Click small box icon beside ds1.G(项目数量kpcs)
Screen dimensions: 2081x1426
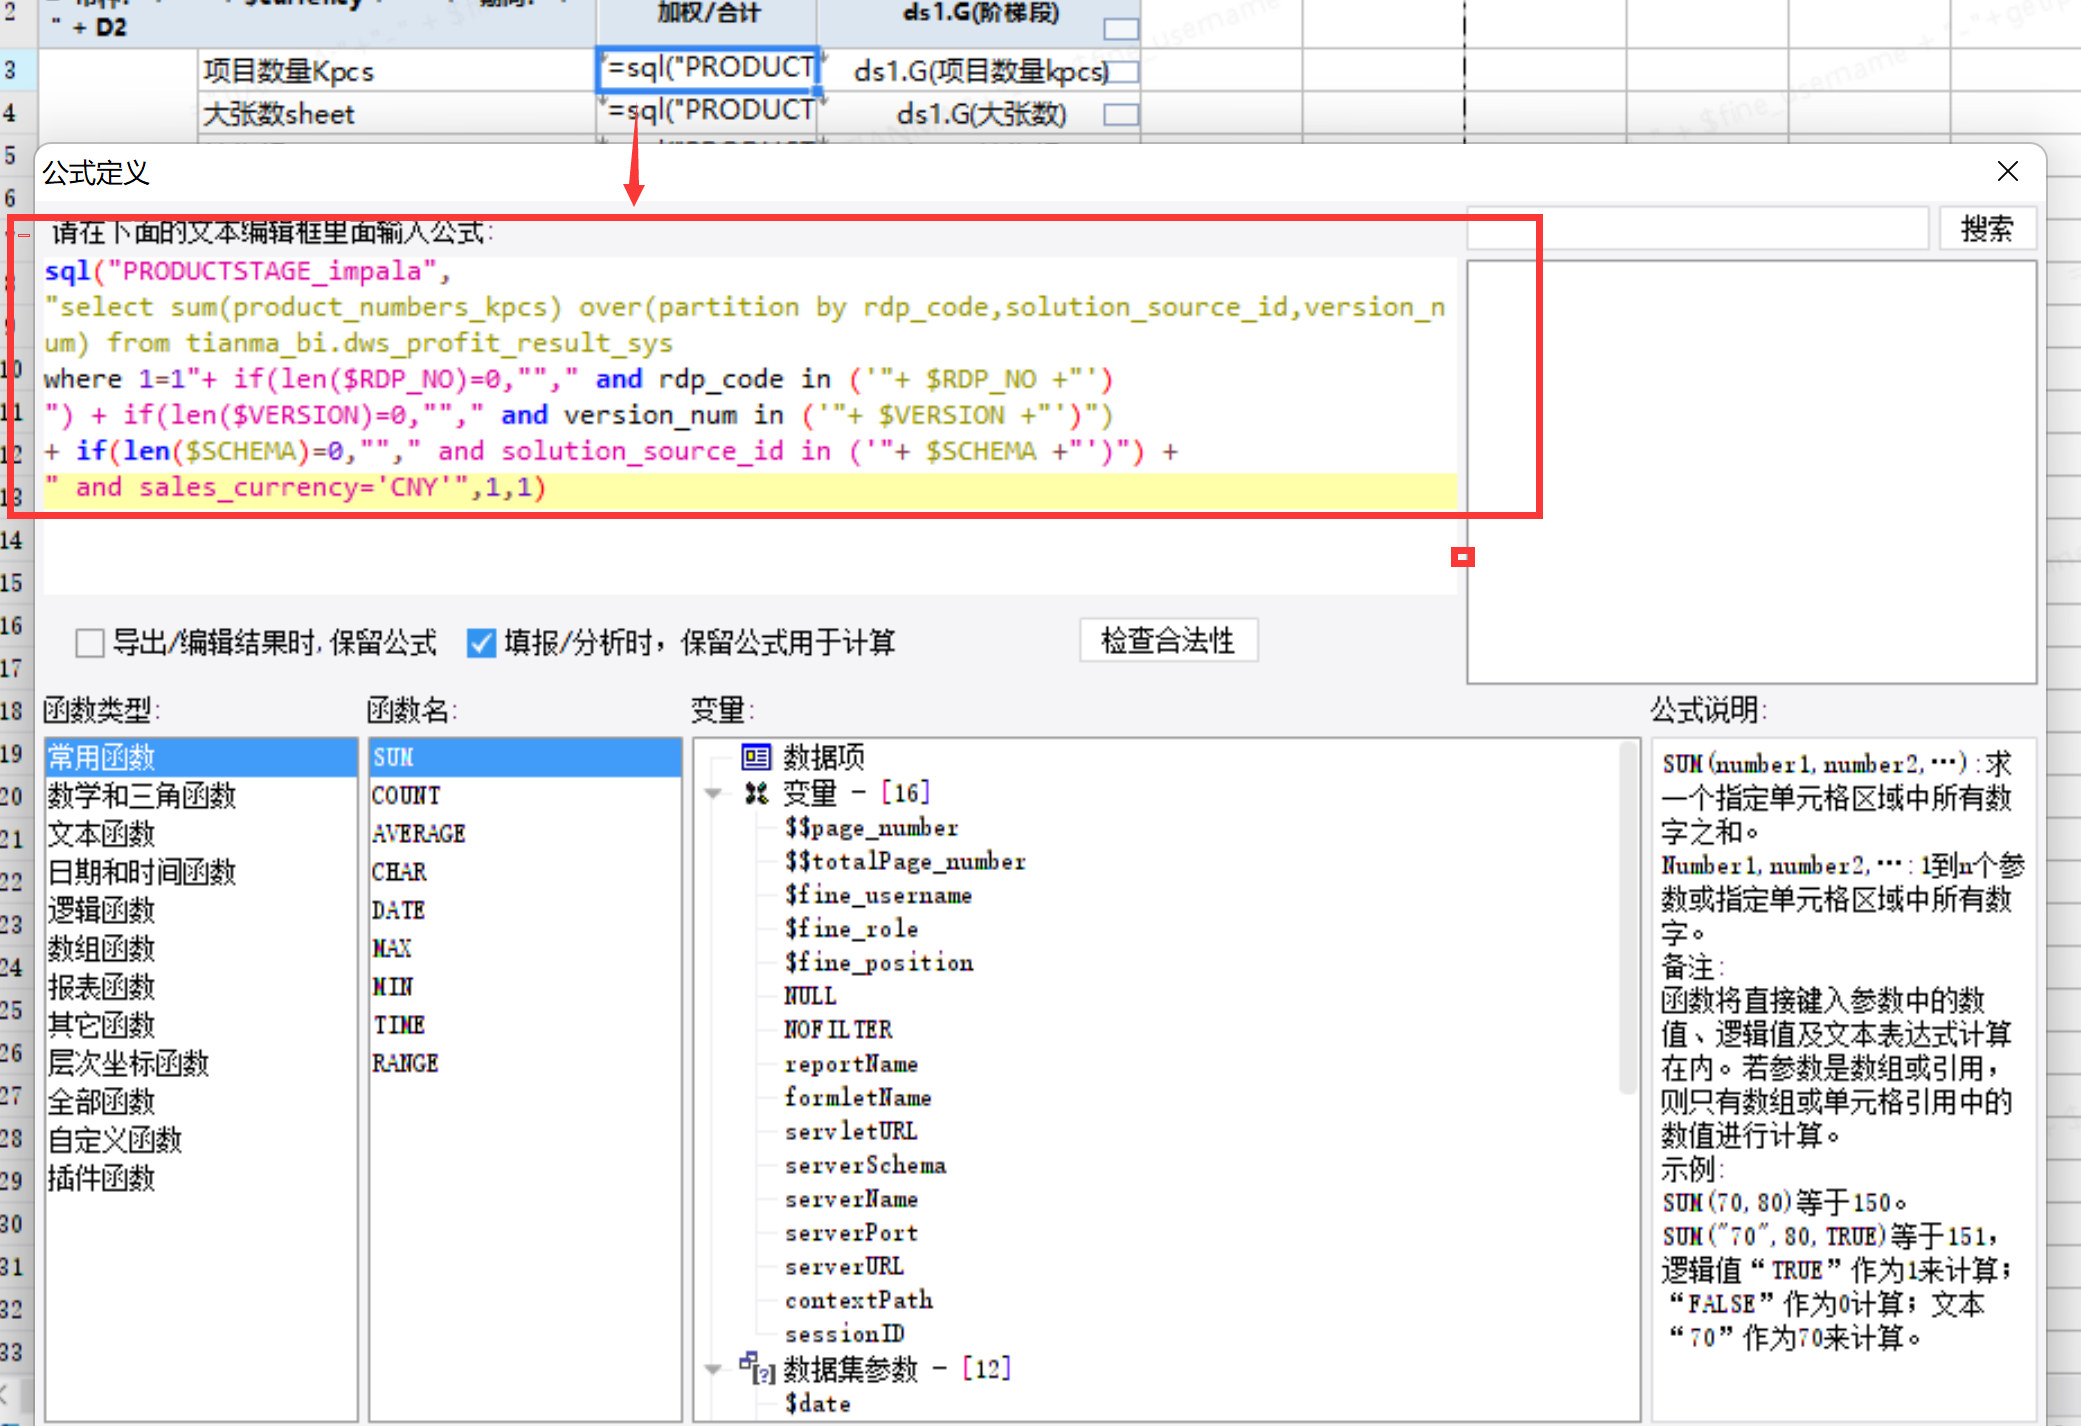tap(1122, 72)
